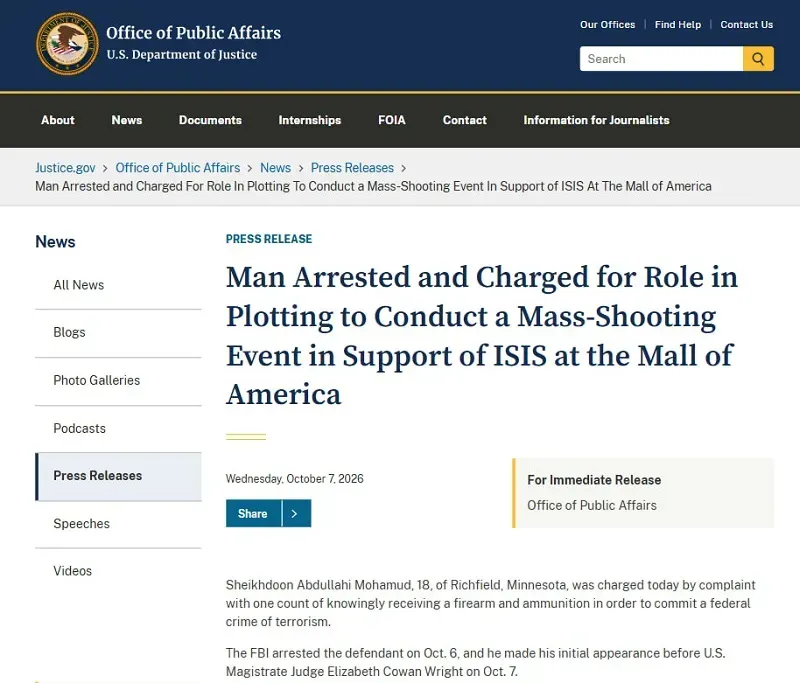Image resolution: width=800 pixels, height=683 pixels.
Task: Go to Office of Public Affairs breadcrumb
Action: tap(178, 168)
